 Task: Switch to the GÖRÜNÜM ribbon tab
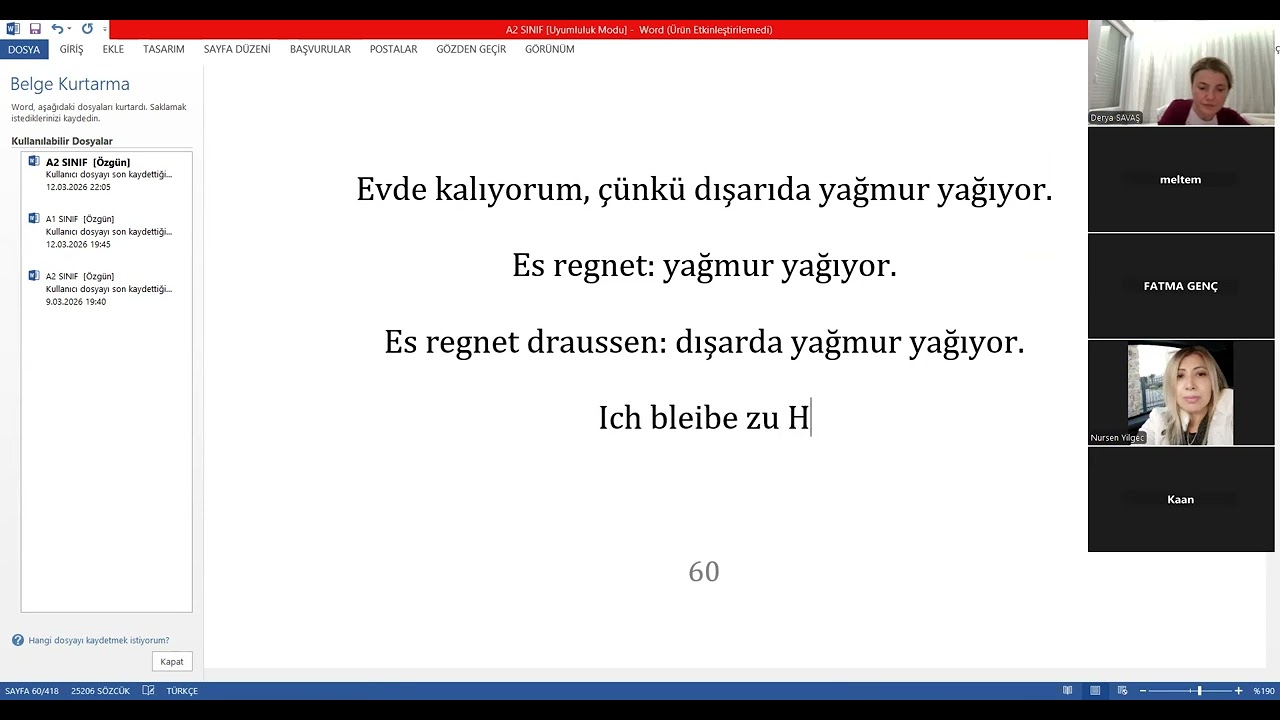pos(550,49)
